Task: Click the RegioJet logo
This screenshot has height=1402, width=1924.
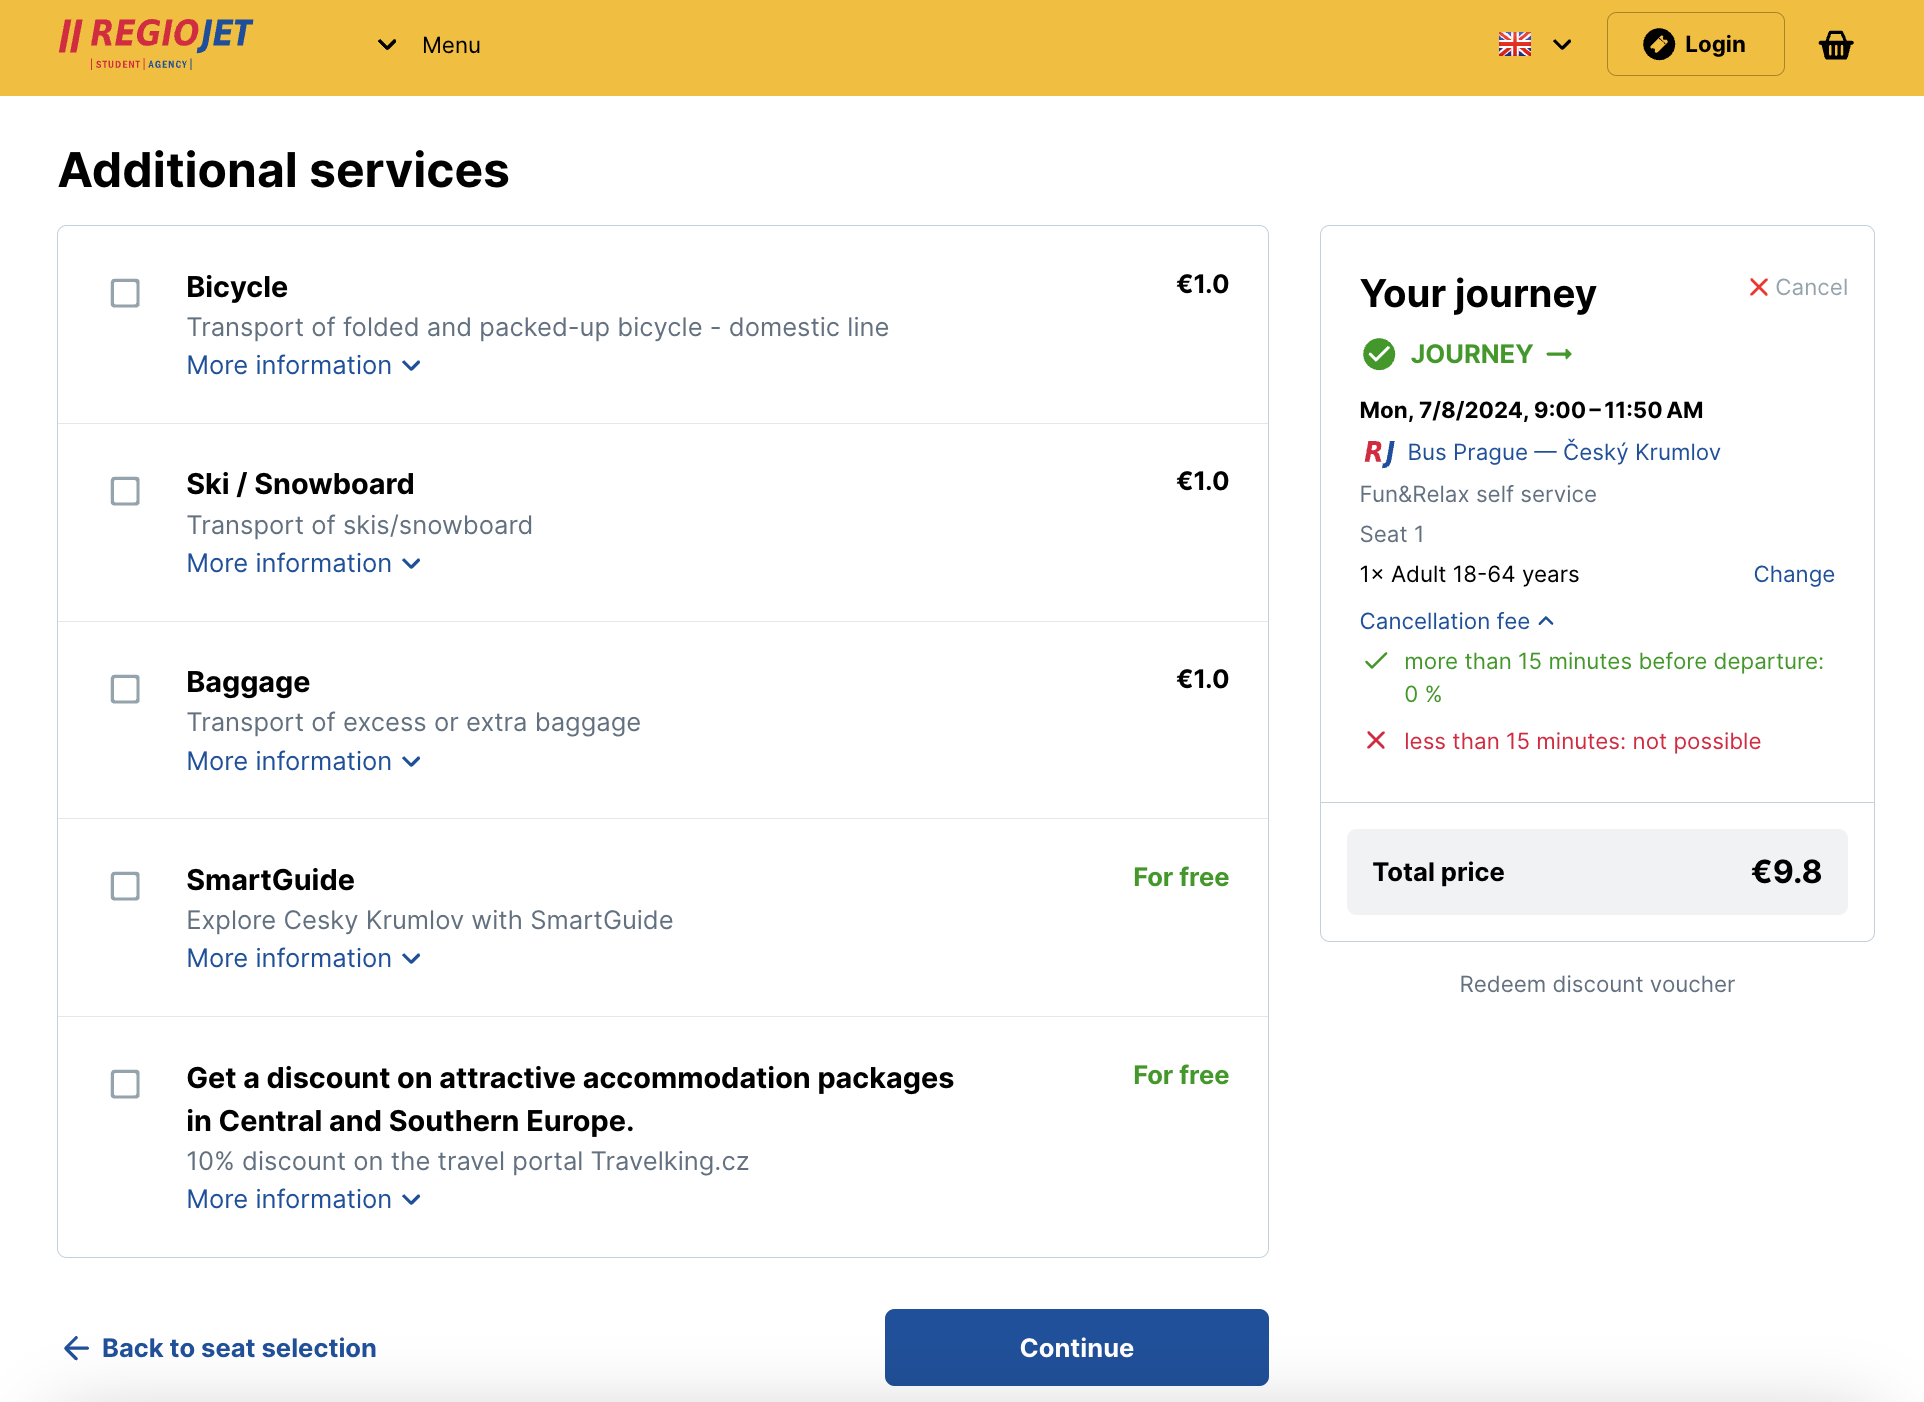Action: [156, 43]
